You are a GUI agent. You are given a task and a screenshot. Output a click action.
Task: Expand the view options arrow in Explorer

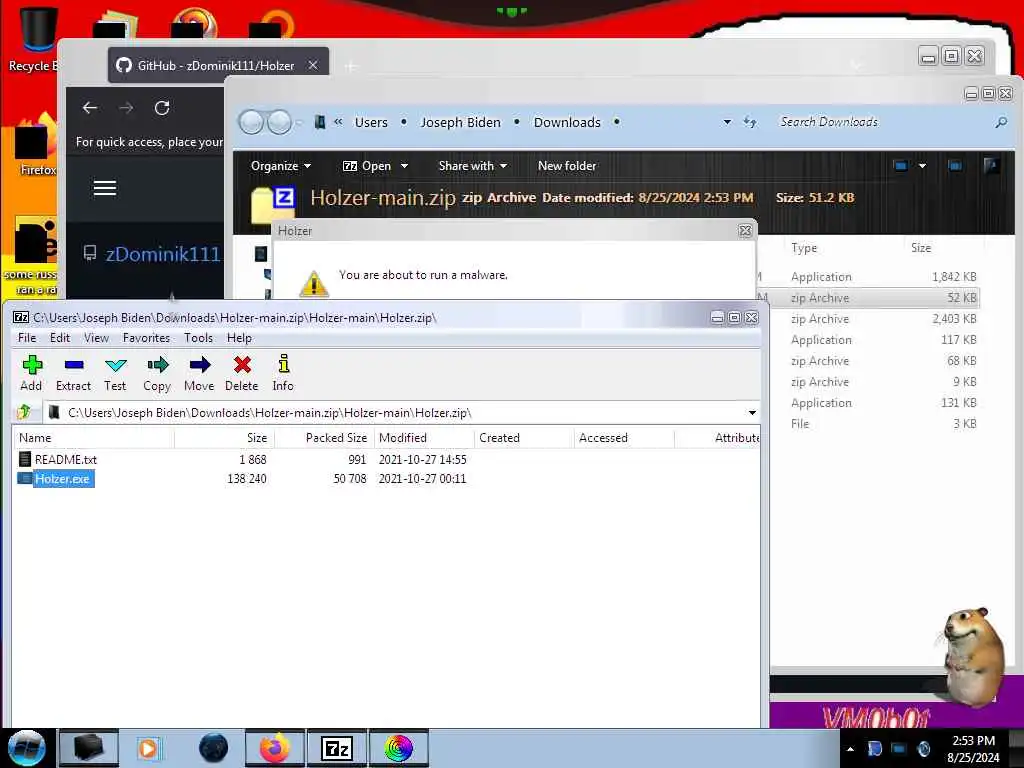click(922, 166)
